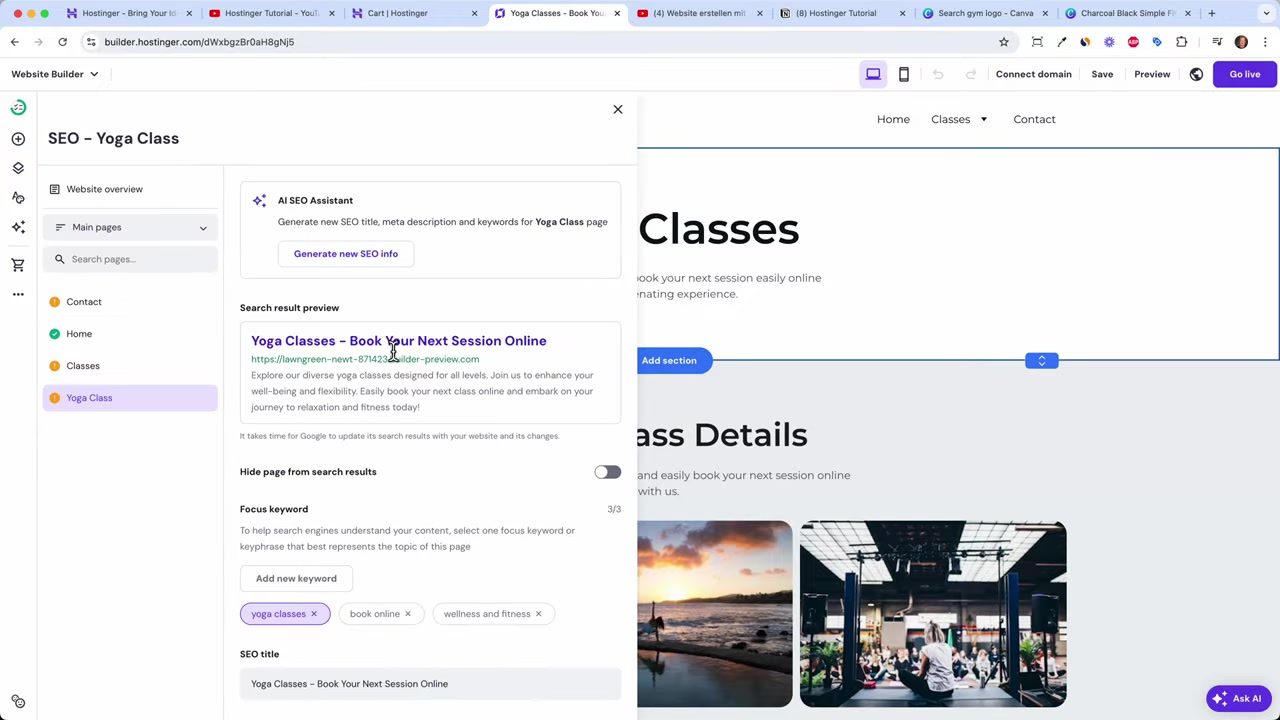This screenshot has height=720, width=1280.
Task: Click Connect domain
Action: pyautogui.click(x=1033, y=74)
